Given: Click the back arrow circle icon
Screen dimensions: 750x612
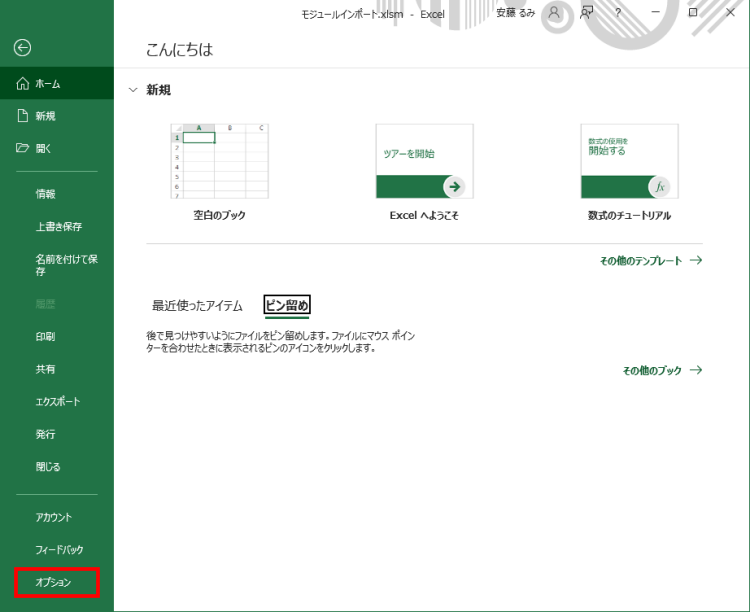Looking at the screenshot, I should (x=22, y=47).
